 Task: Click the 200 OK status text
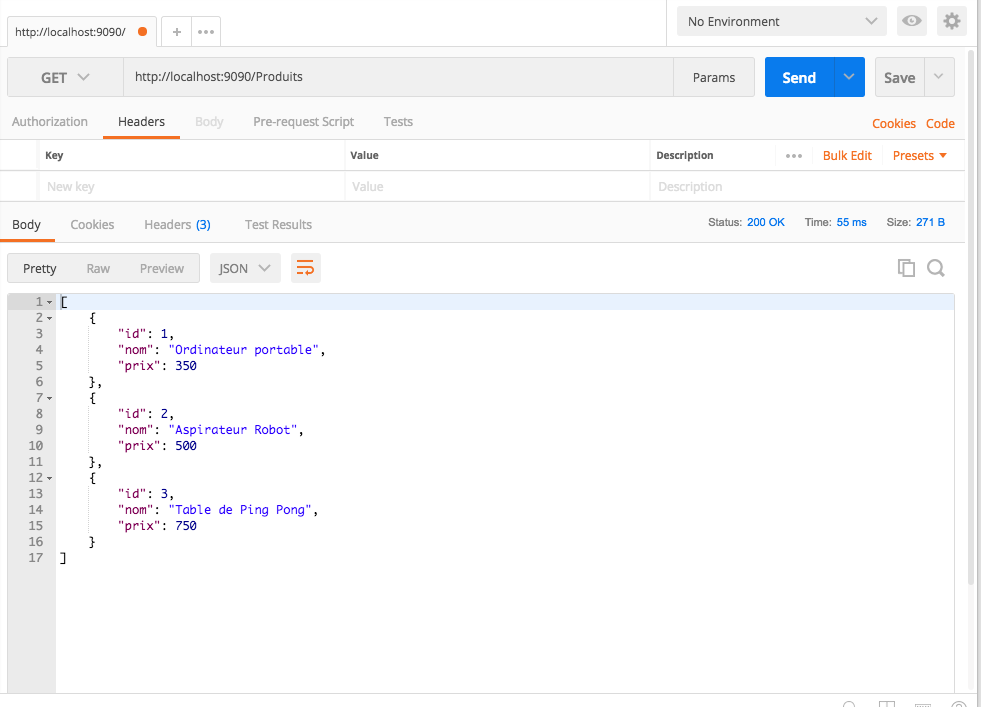766,222
